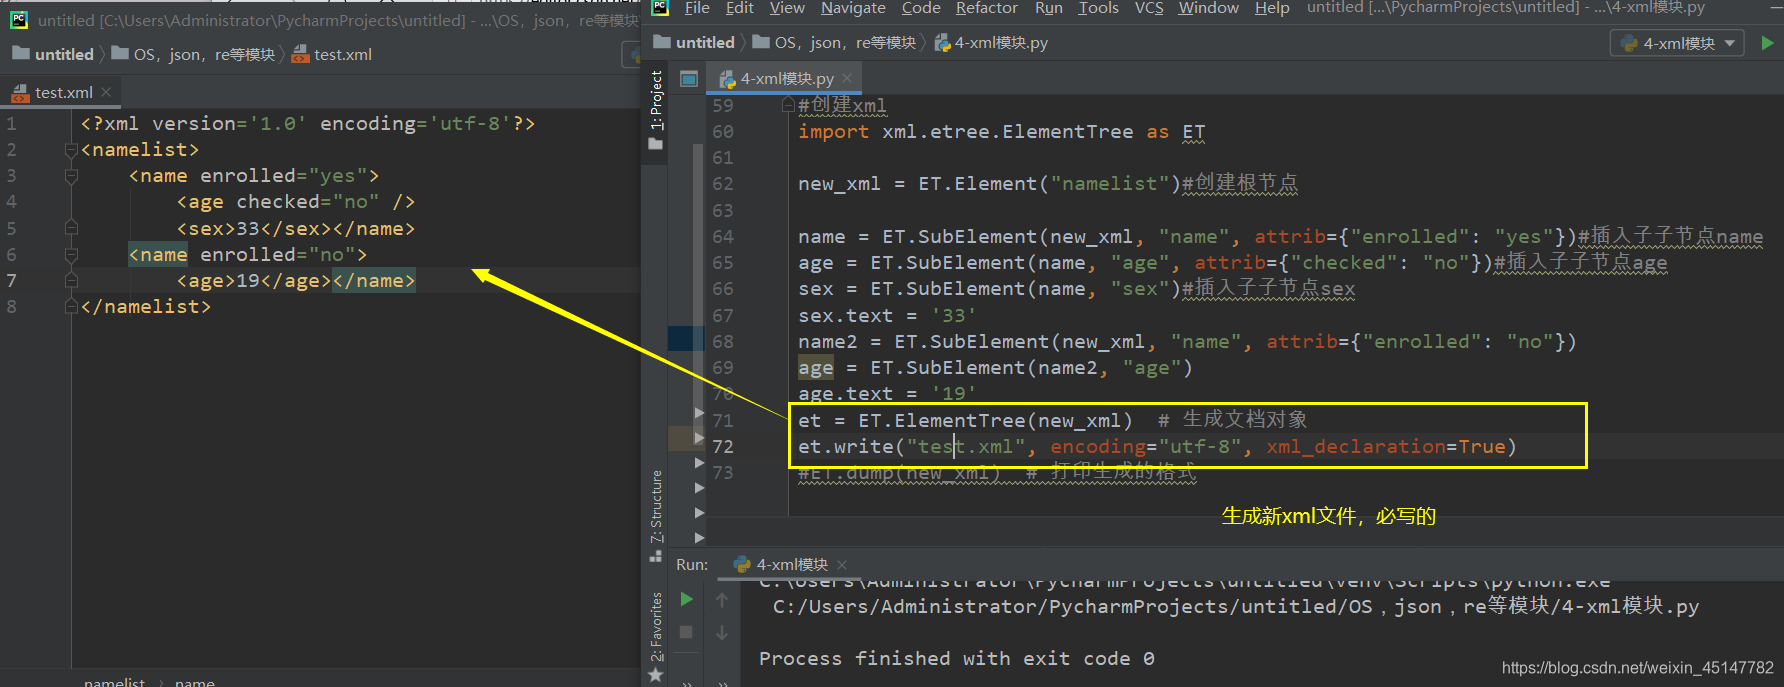Click the '<age checked="no" />' line

(295, 202)
